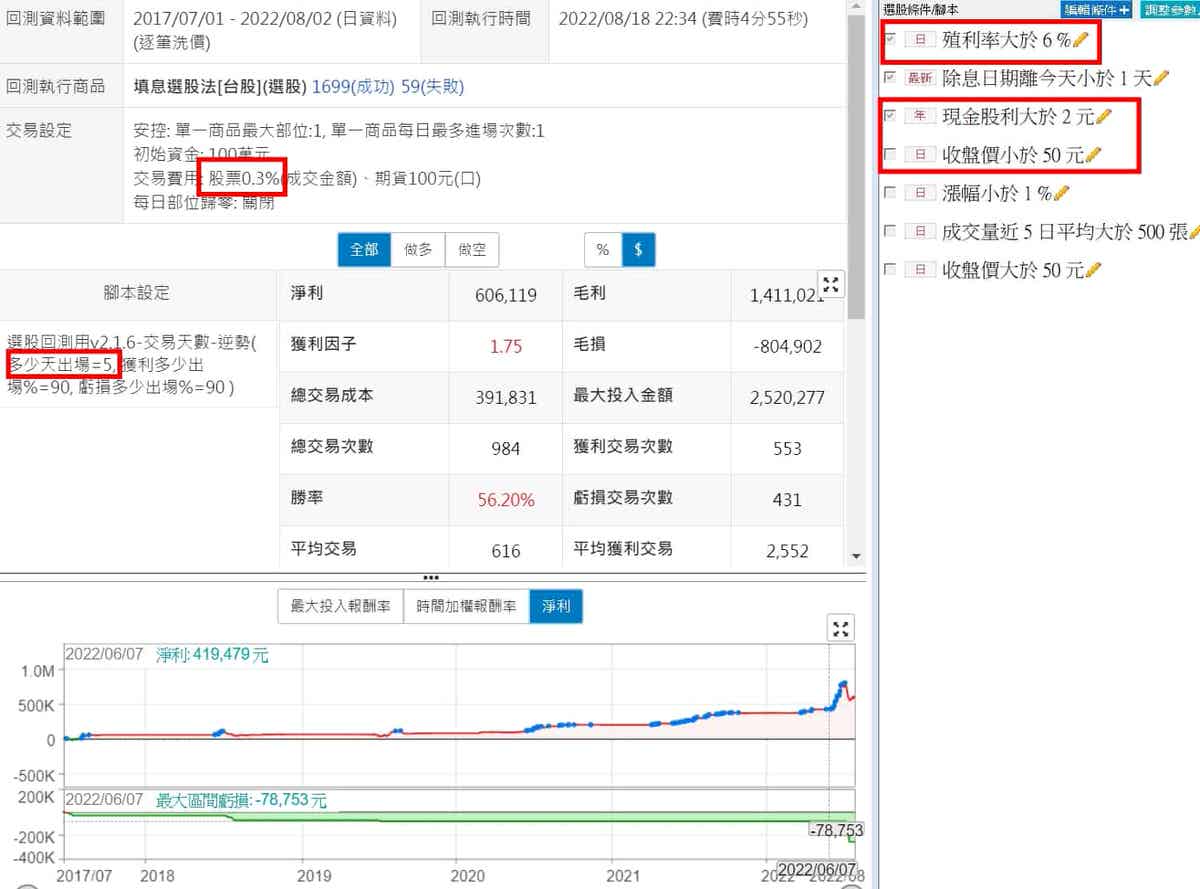Click scroll-down arrow of statistics table
Screen dimensions: 1200x889
tap(855, 556)
